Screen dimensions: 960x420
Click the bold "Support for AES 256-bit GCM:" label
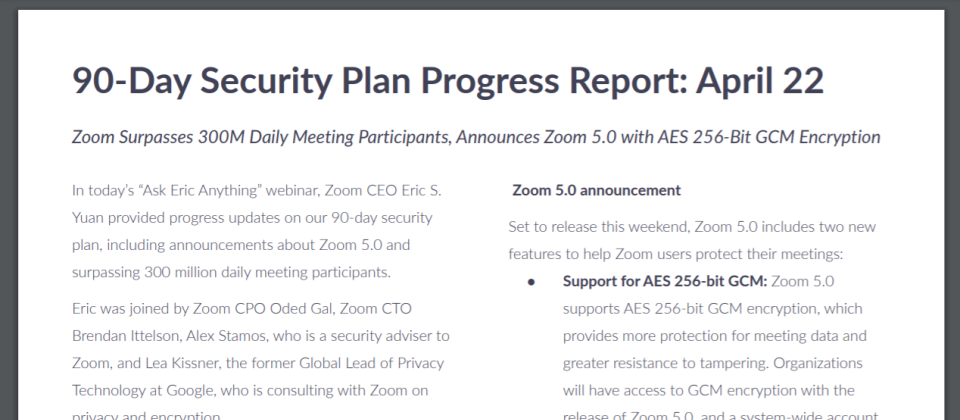coord(665,282)
